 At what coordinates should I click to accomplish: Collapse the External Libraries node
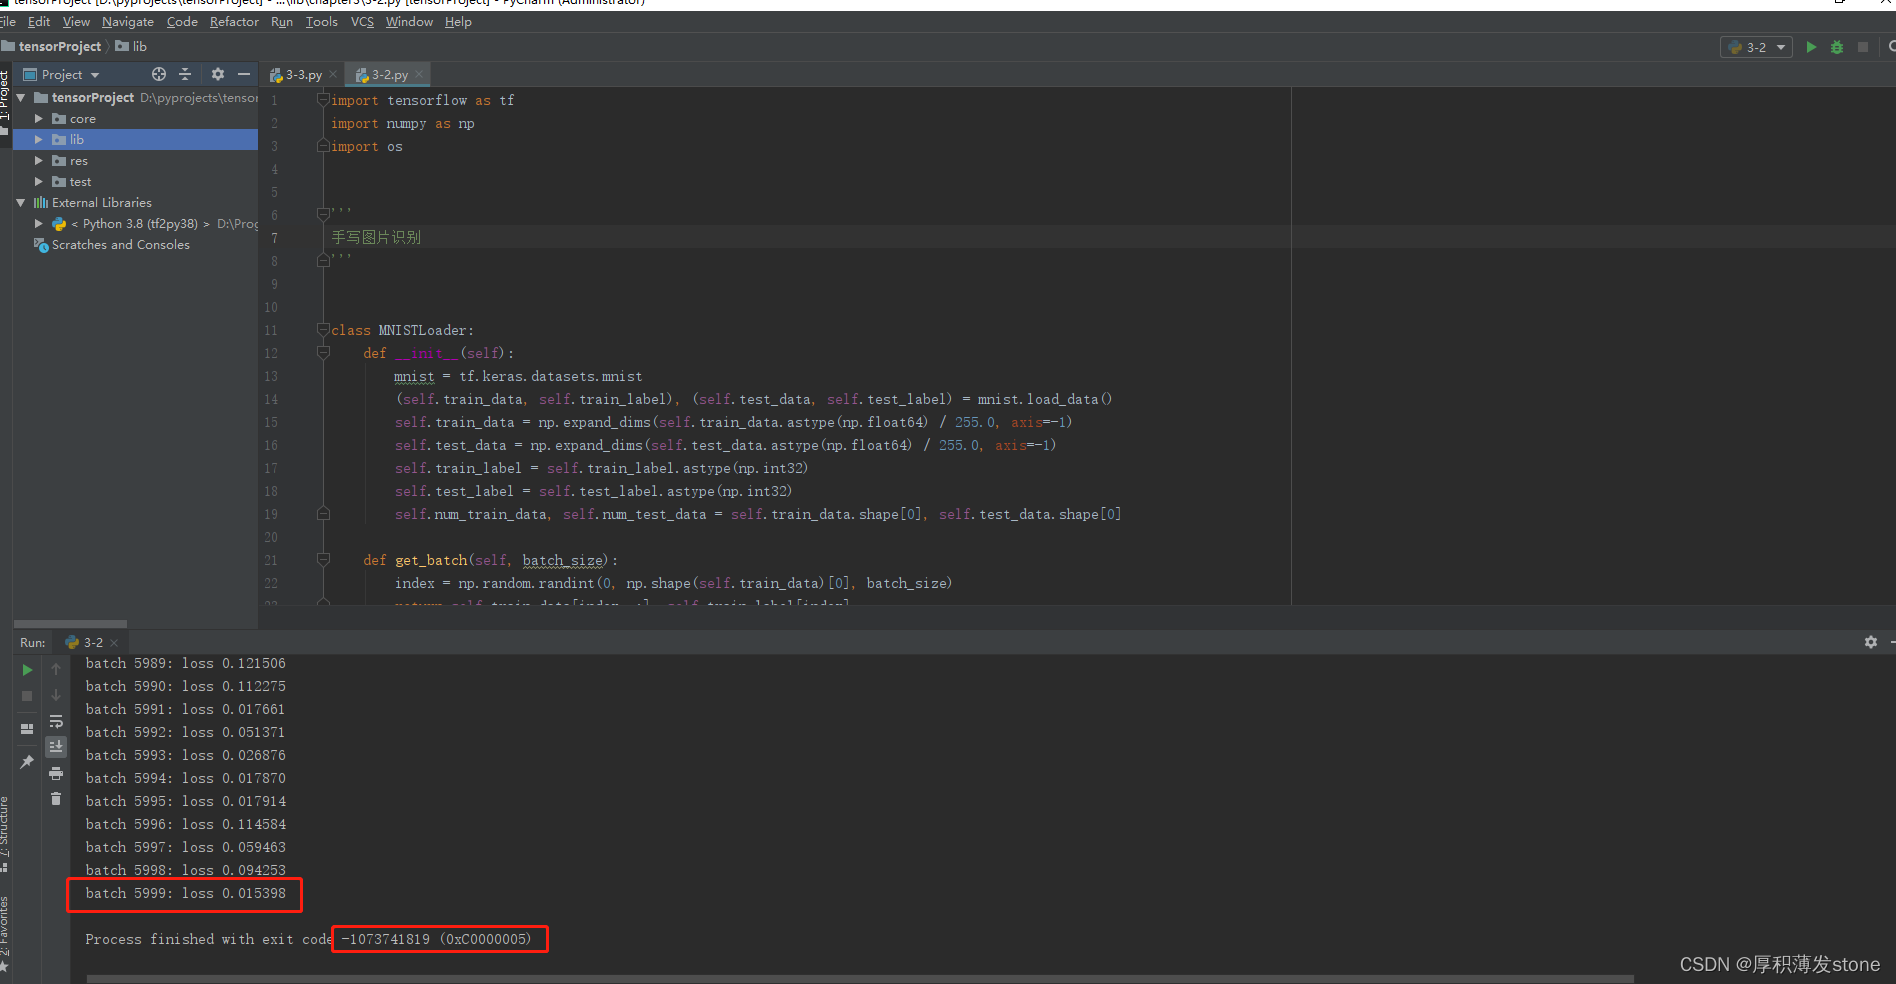(21, 202)
